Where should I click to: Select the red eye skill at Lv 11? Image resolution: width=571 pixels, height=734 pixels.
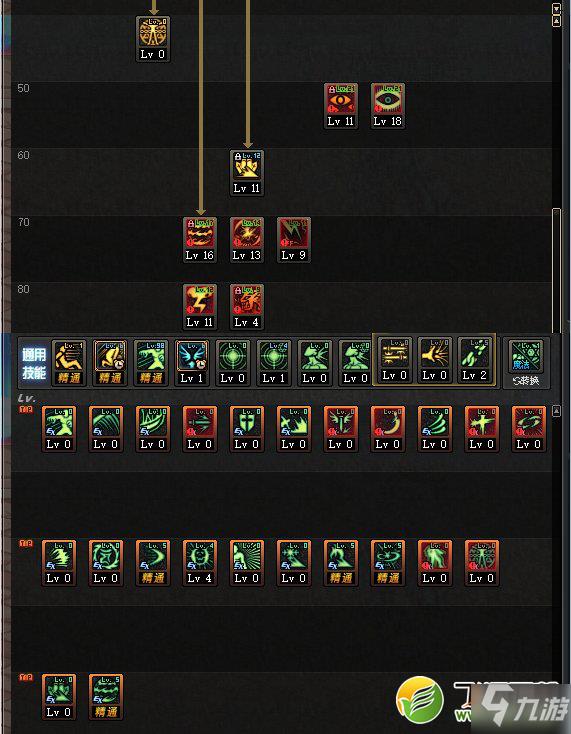pos(341,106)
